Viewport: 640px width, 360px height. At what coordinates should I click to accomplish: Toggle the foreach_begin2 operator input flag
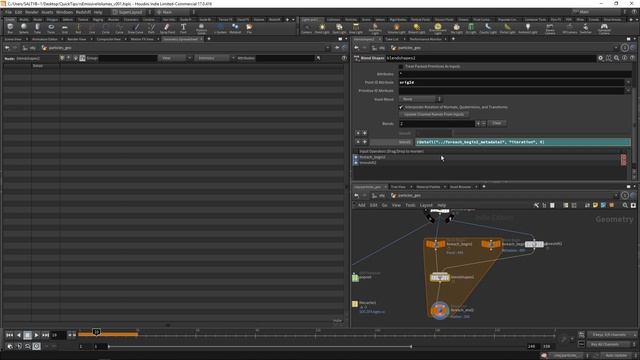click(x=356, y=157)
